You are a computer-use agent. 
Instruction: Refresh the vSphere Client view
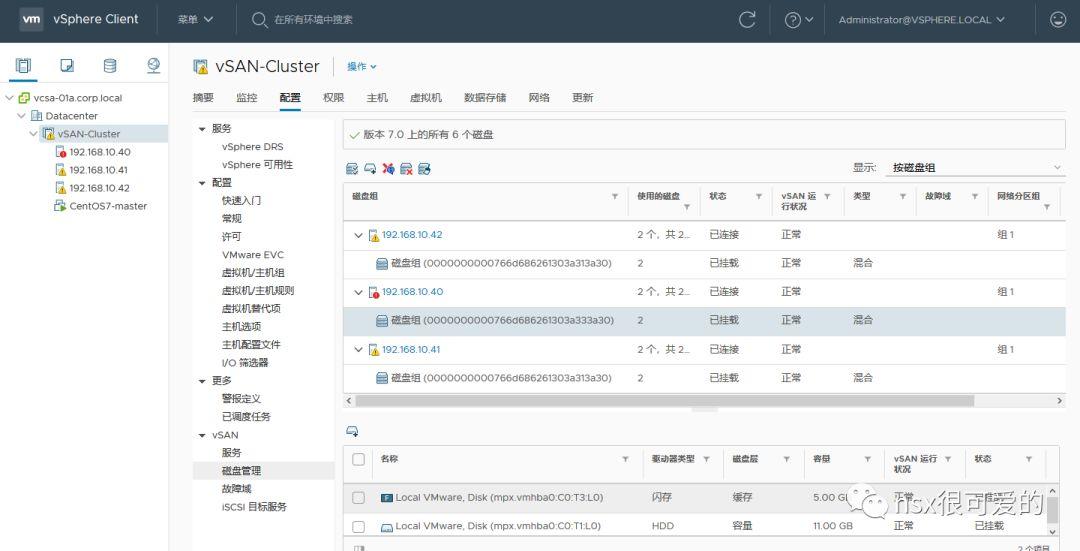pyautogui.click(x=747, y=20)
